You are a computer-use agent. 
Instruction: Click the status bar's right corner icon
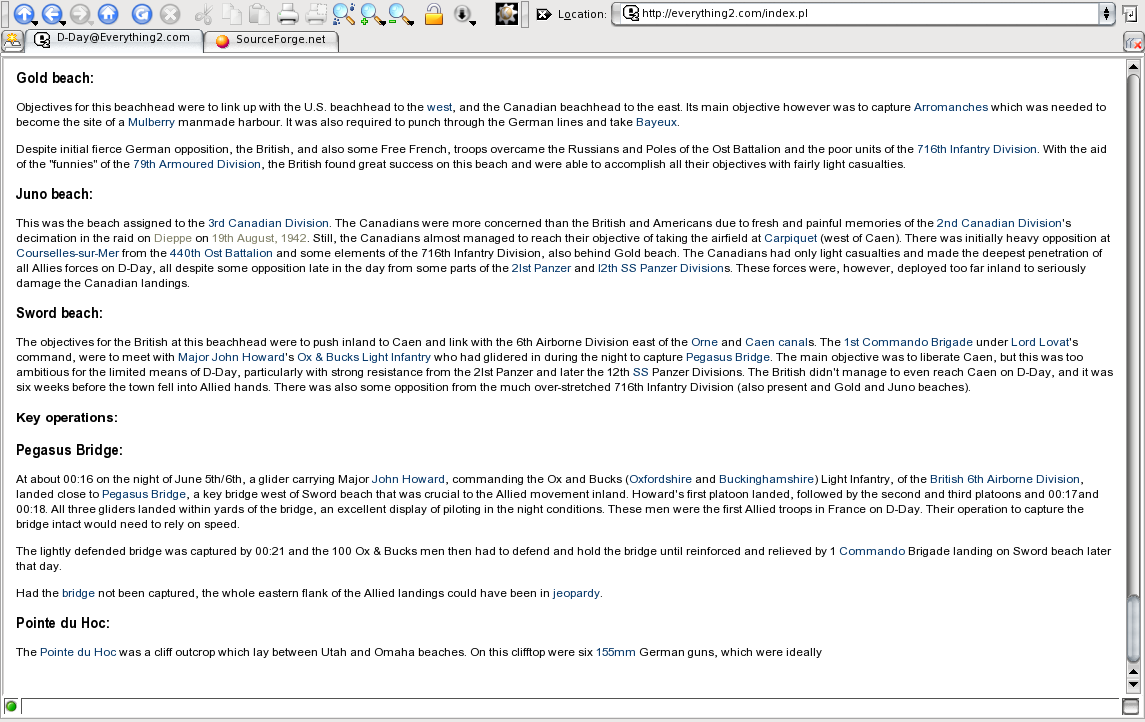coord(1130,706)
